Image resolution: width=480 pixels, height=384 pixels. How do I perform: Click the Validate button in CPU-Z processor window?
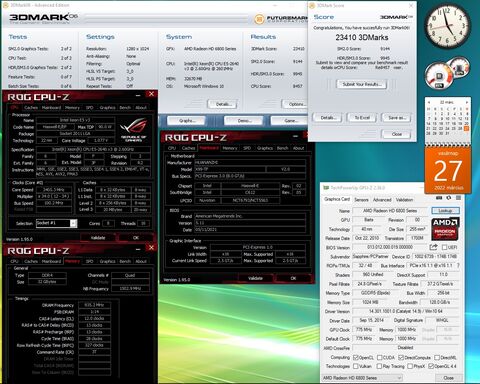tap(98, 238)
